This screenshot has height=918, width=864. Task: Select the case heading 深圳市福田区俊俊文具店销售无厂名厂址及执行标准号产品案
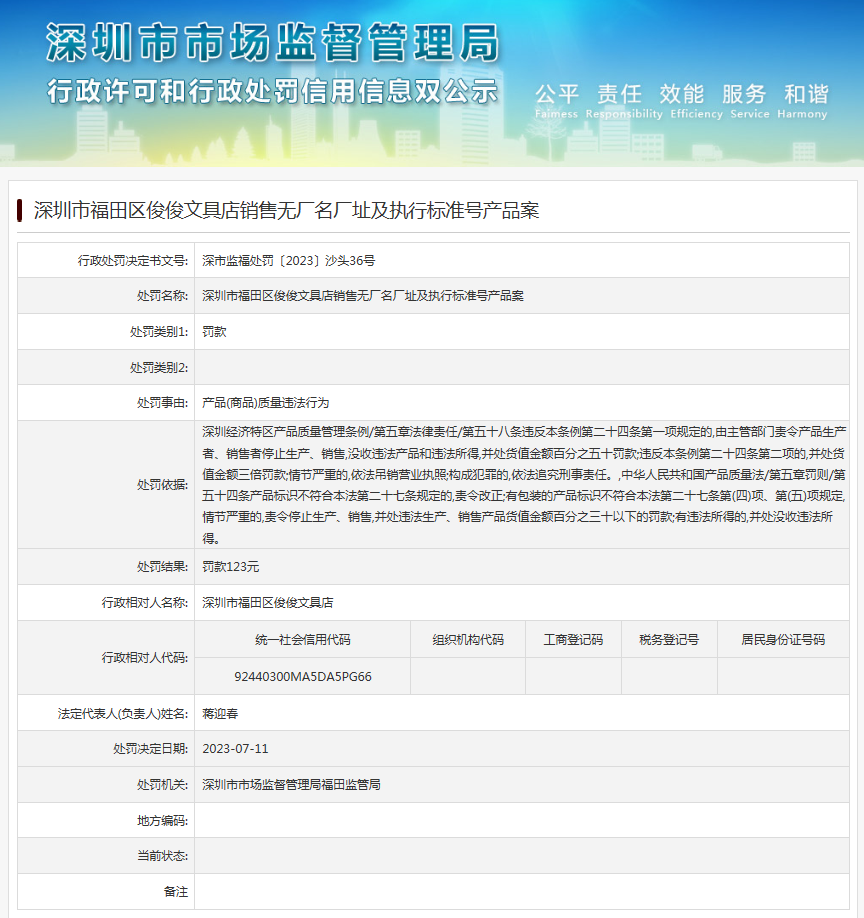point(286,210)
